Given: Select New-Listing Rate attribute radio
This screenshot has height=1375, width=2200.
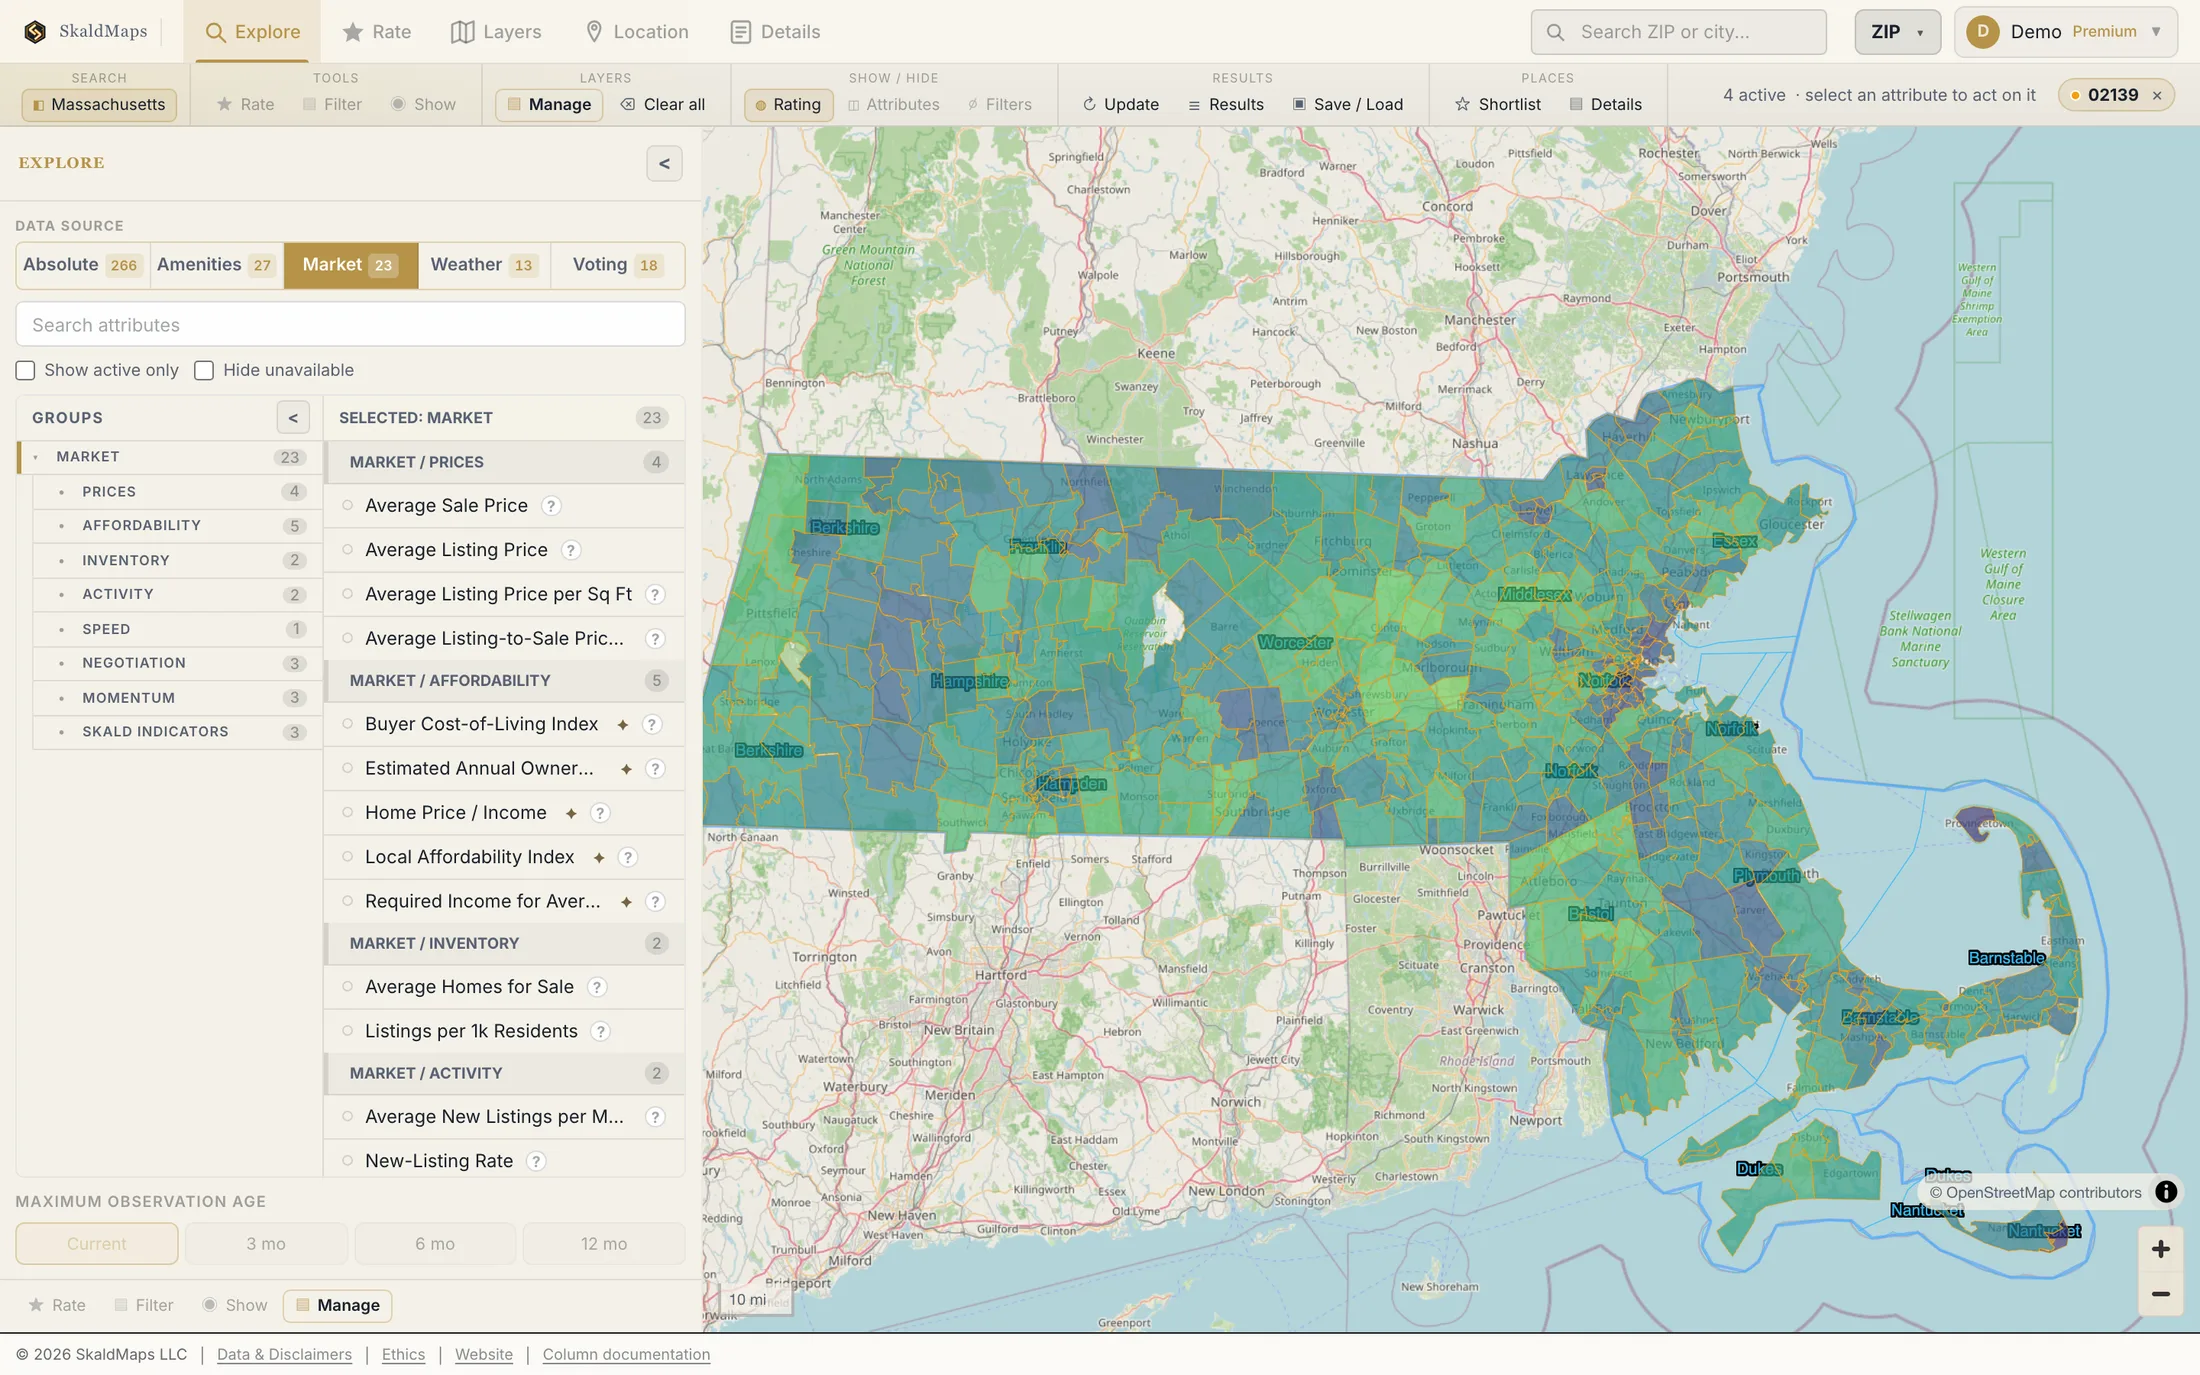Looking at the screenshot, I should (348, 1161).
